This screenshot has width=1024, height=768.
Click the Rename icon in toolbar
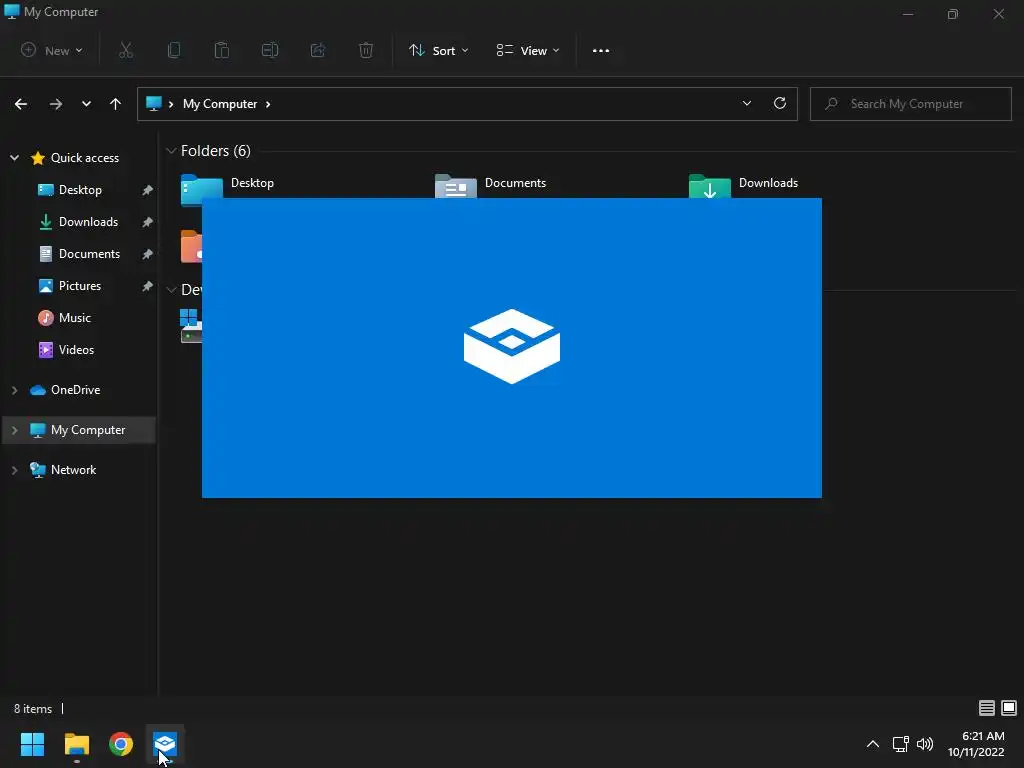pos(270,50)
